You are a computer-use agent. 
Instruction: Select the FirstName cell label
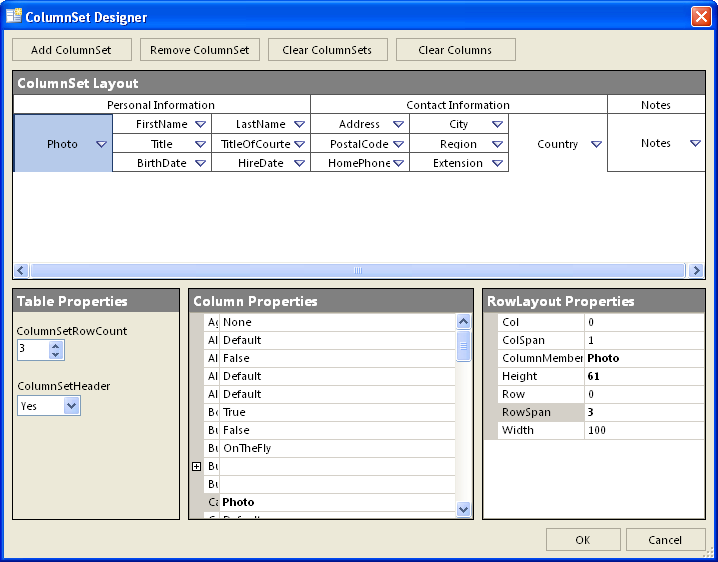162,124
